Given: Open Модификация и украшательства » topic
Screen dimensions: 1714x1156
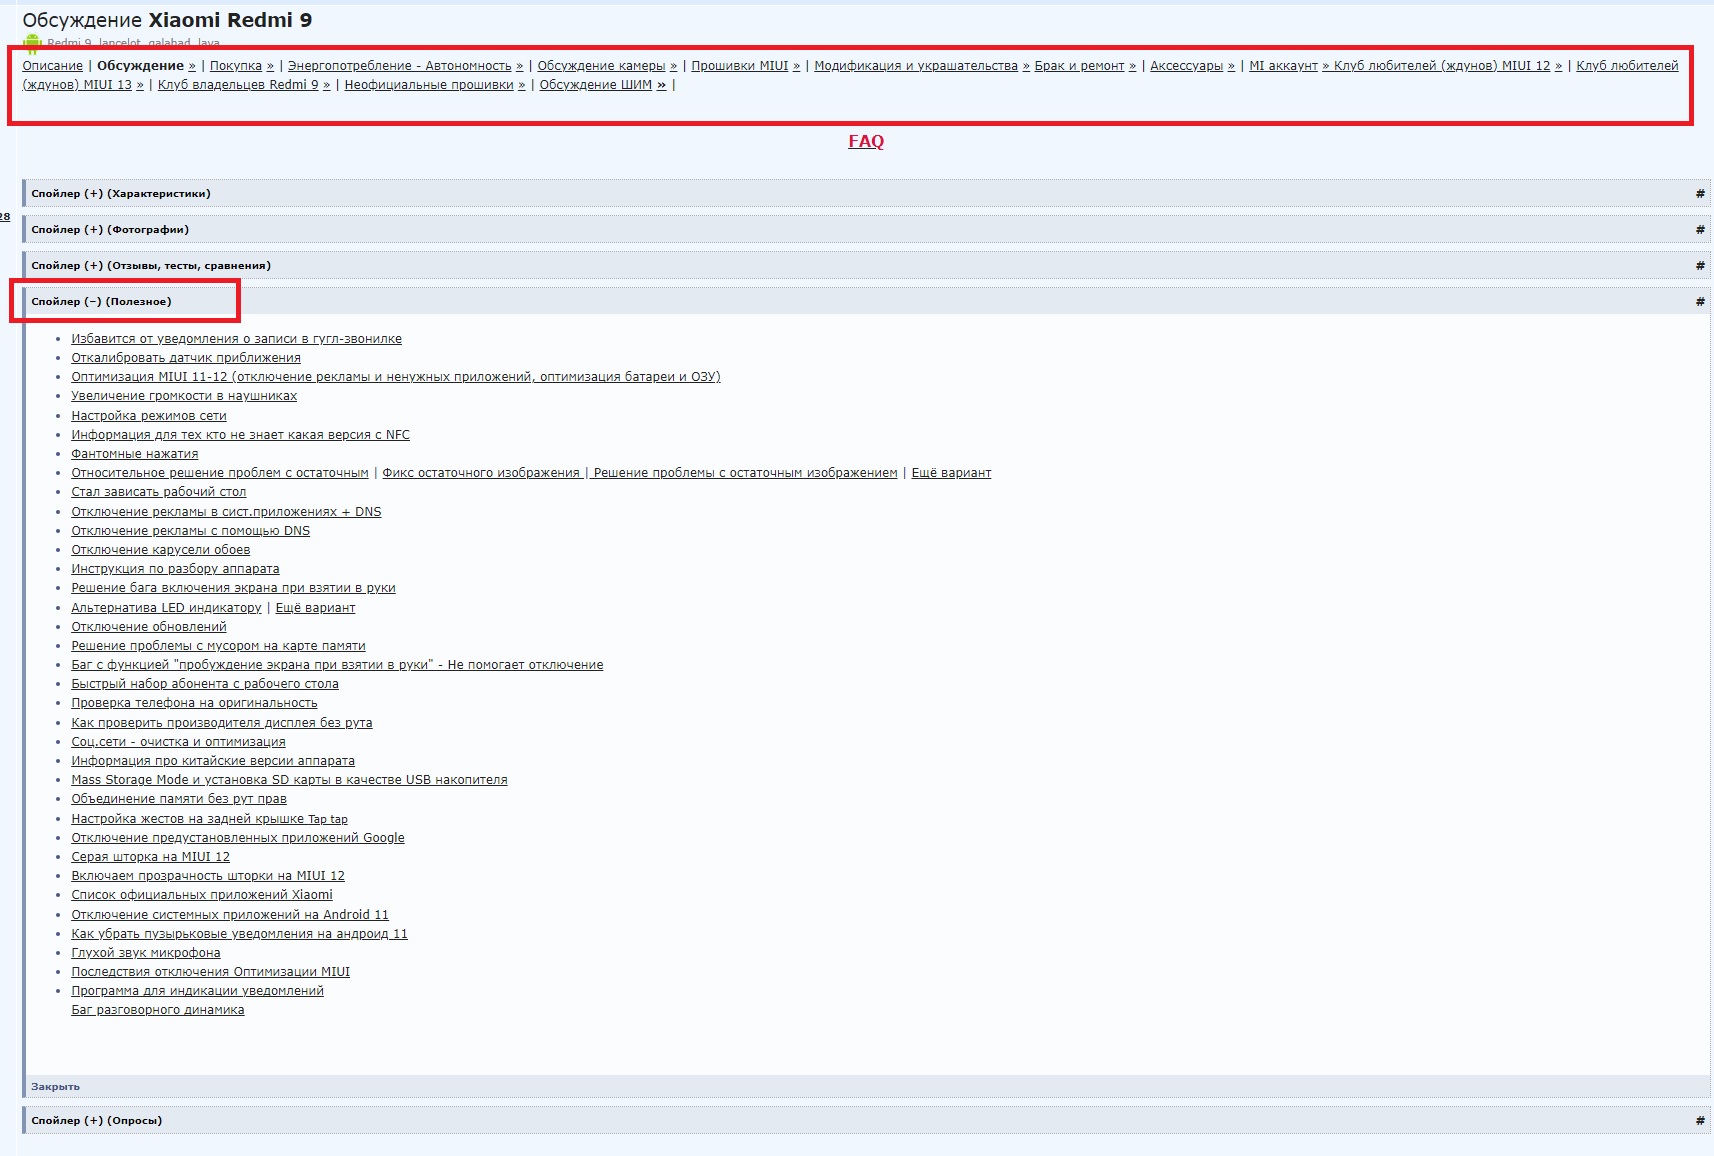Looking at the screenshot, I should (922, 66).
